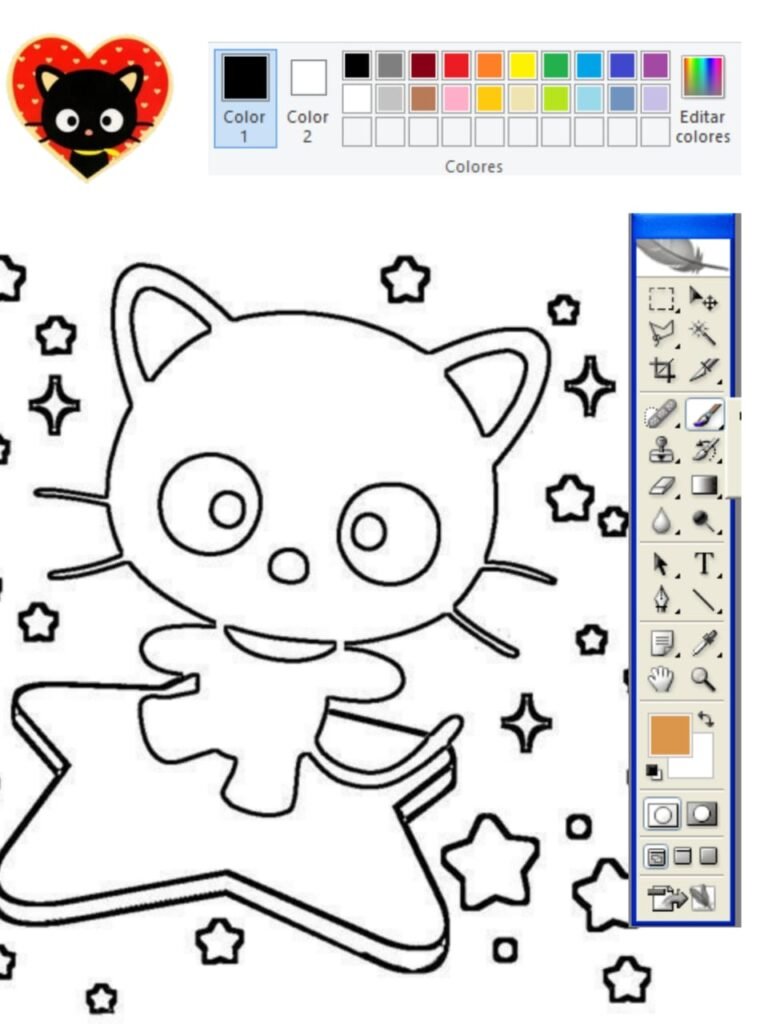Choose the dark red swatch
This screenshot has width=768, height=1024.
pos(423,65)
